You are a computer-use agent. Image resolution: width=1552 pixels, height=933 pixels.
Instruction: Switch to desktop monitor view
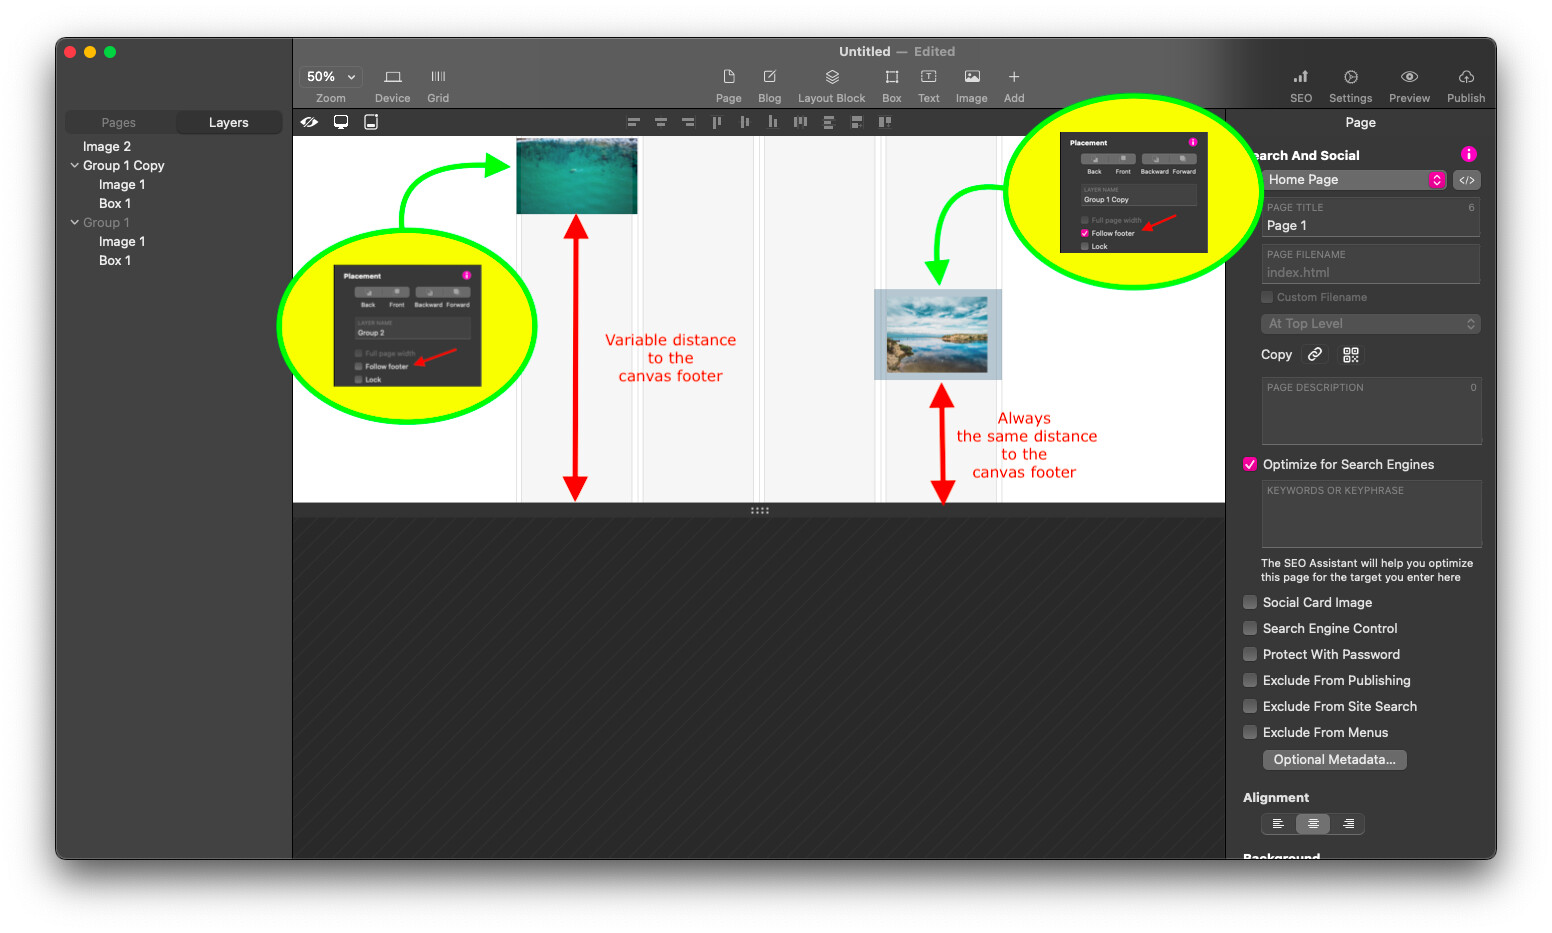pos(341,122)
